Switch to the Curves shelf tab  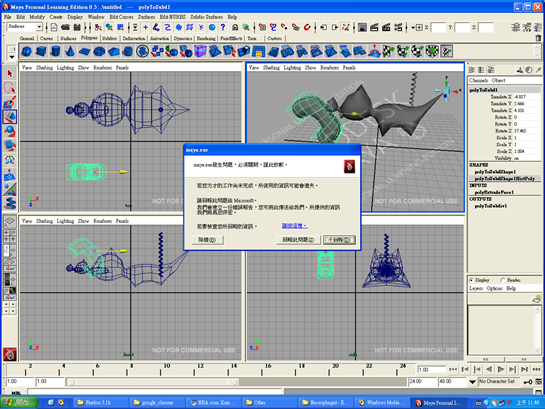(46, 38)
